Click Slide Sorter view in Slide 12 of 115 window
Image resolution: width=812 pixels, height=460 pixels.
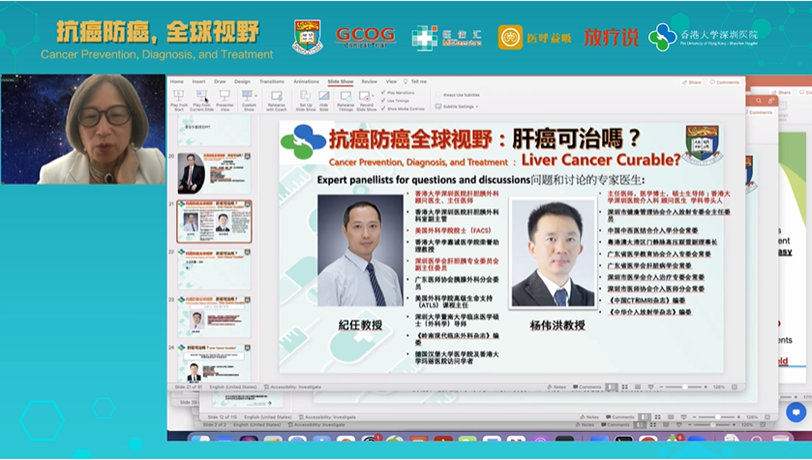point(658,417)
